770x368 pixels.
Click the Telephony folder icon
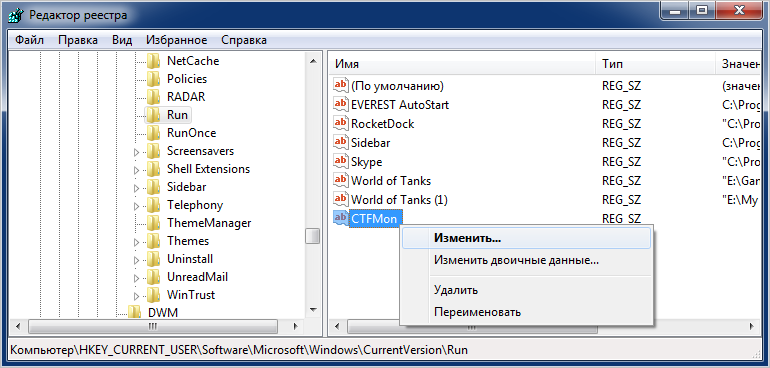(154, 205)
